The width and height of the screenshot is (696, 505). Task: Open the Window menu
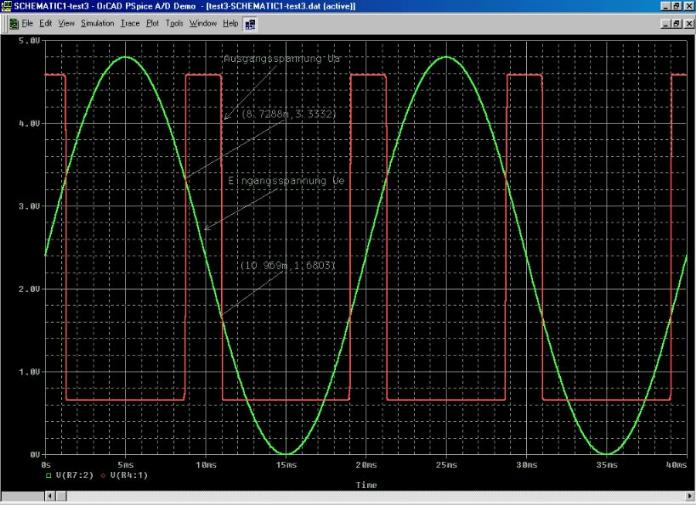[x=203, y=24]
